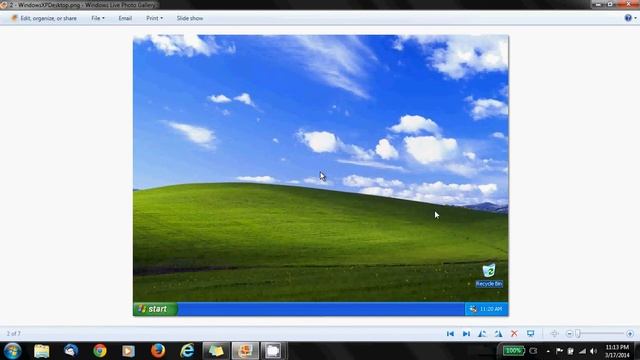Click the network signal tray icon

582,351
